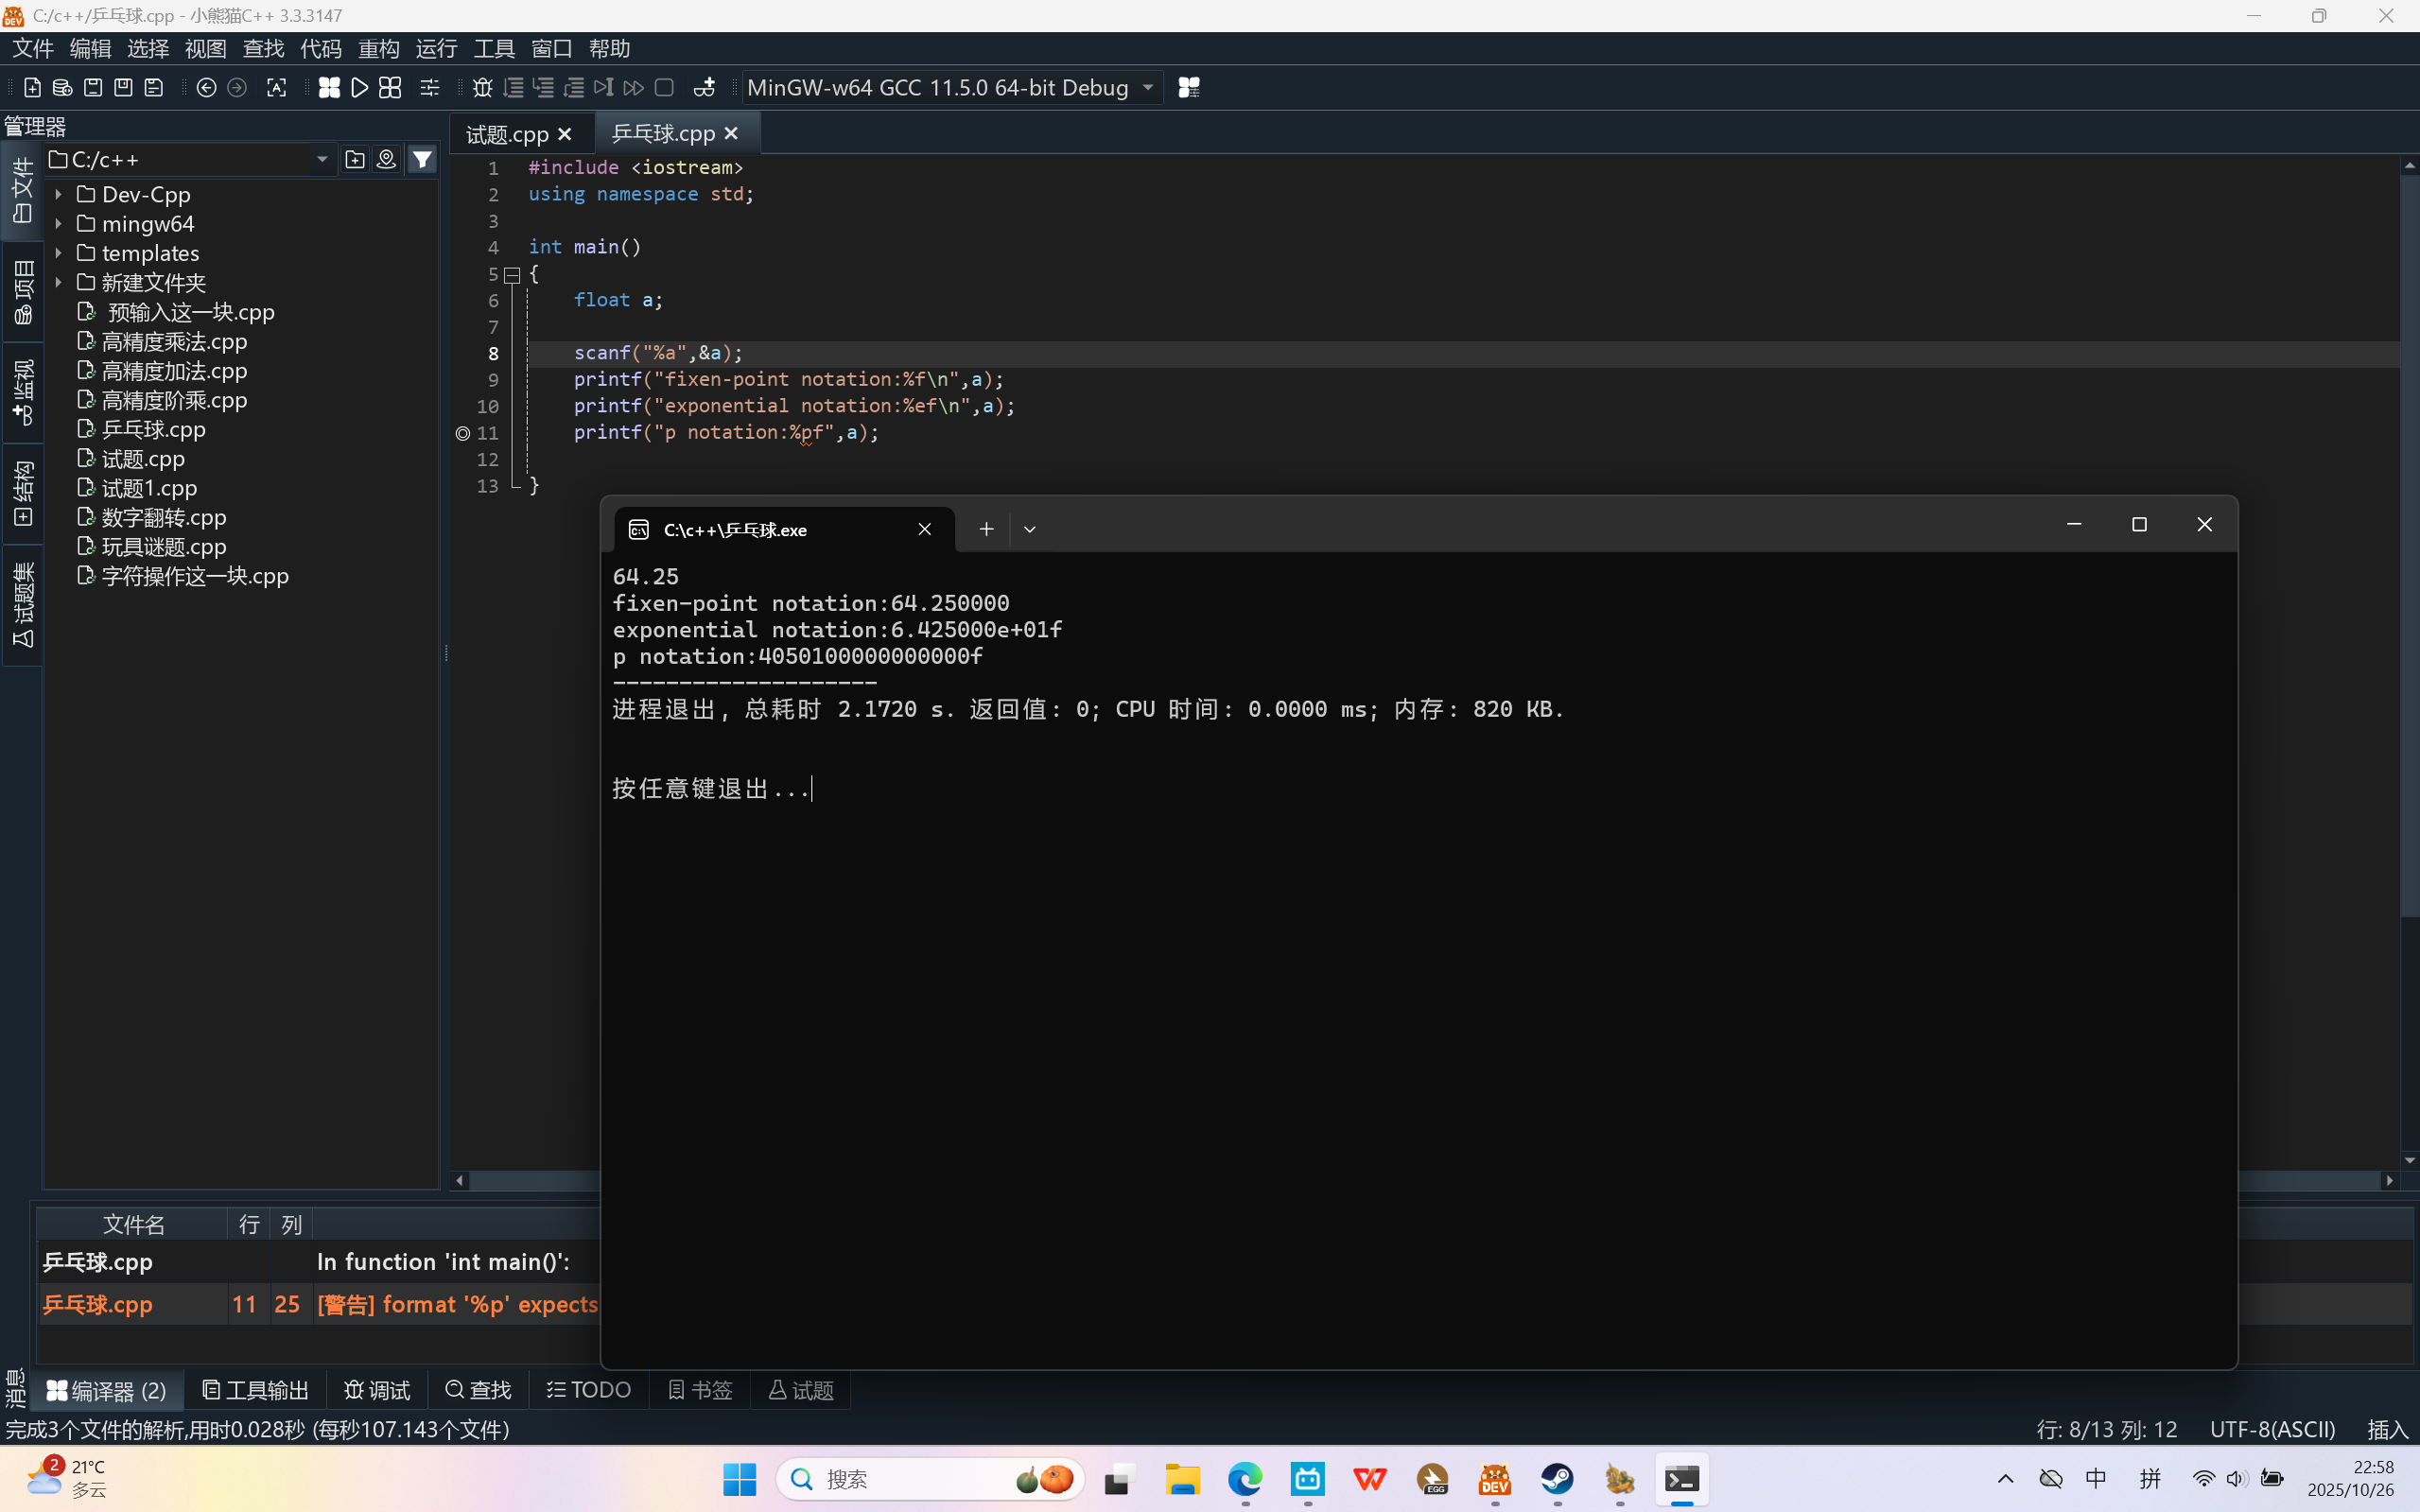
Task: Expand the Dev-Cpp folder
Action: (x=59, y=195)
